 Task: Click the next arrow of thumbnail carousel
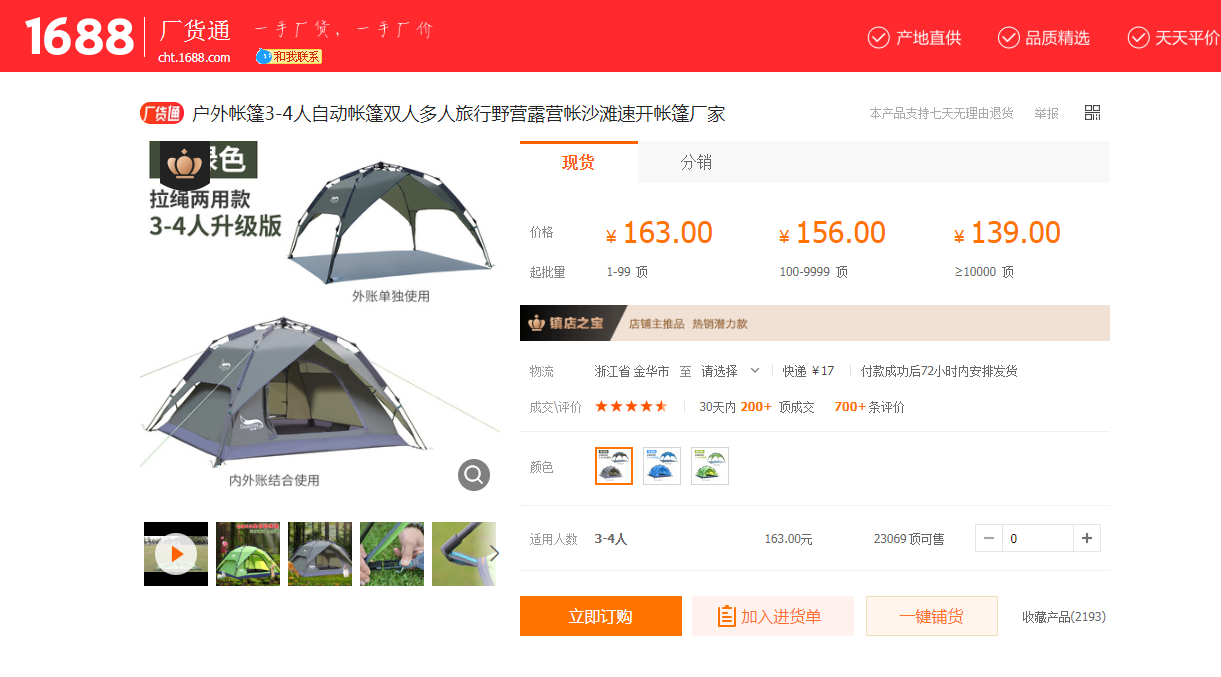(493, 554)
